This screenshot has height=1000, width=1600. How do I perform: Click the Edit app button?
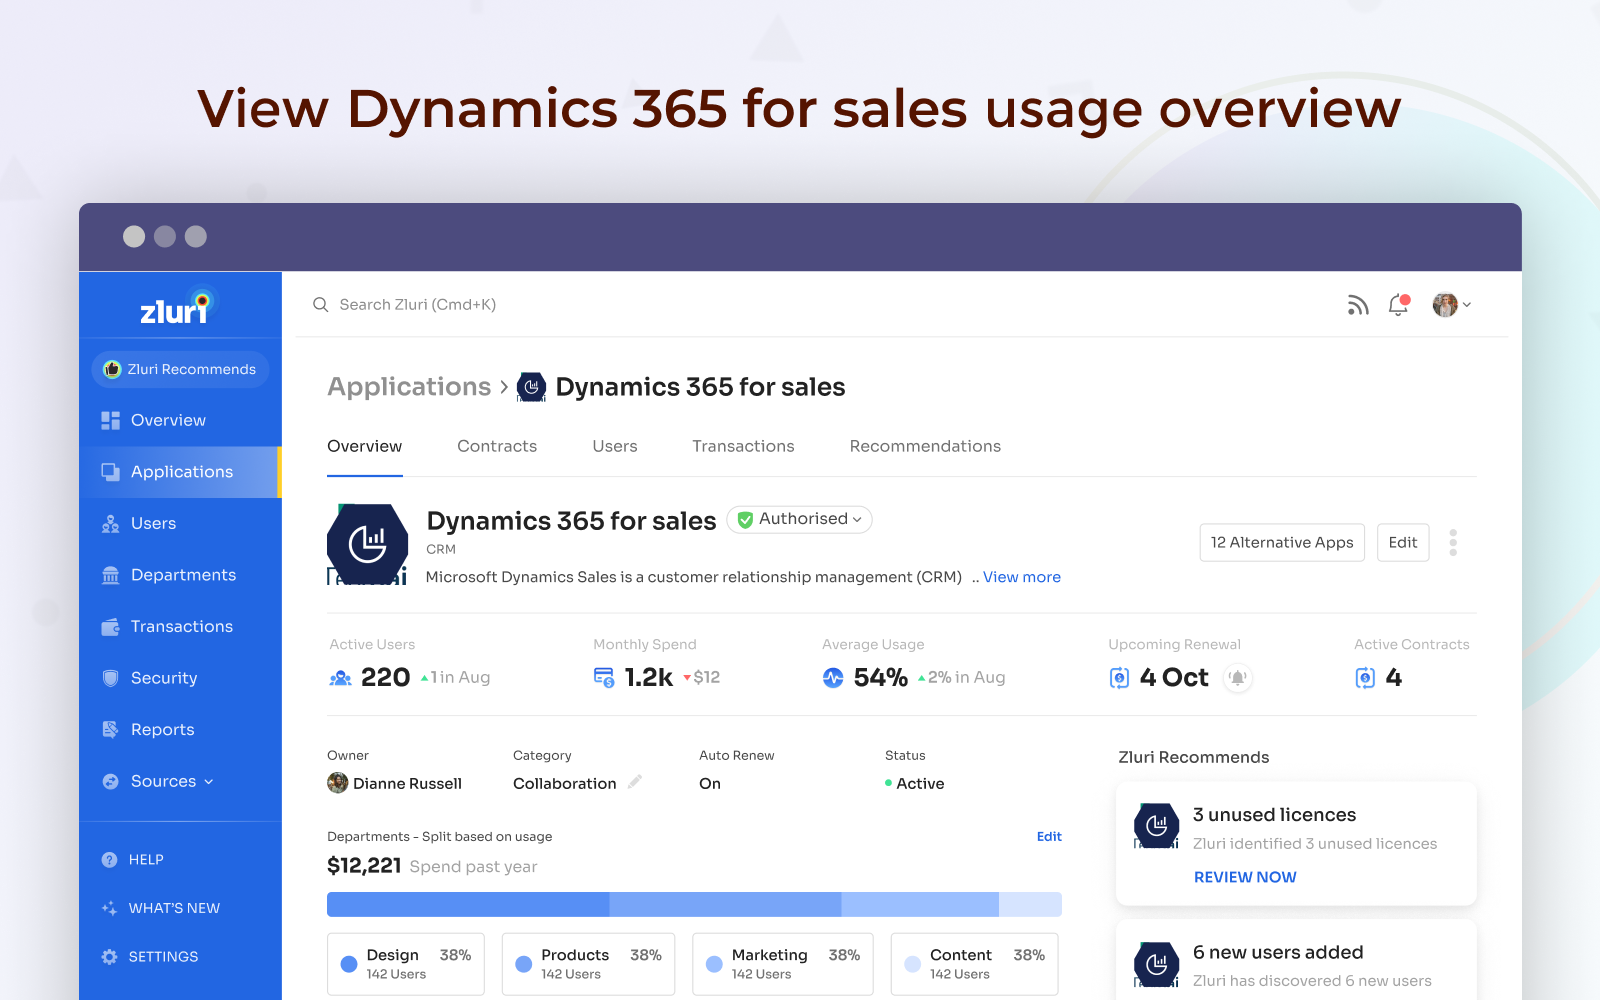tap(1403, 542)
